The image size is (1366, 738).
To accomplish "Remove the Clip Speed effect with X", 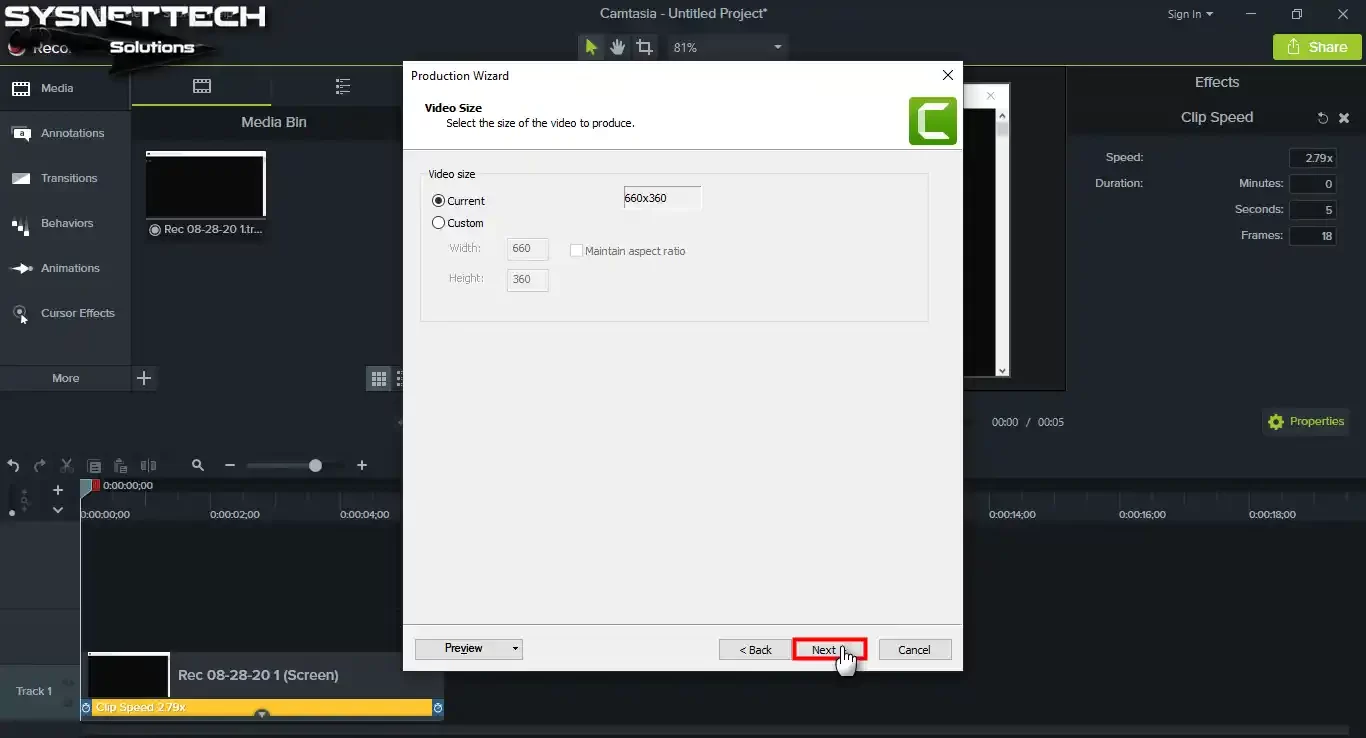I will click(x=1345, y=118).
